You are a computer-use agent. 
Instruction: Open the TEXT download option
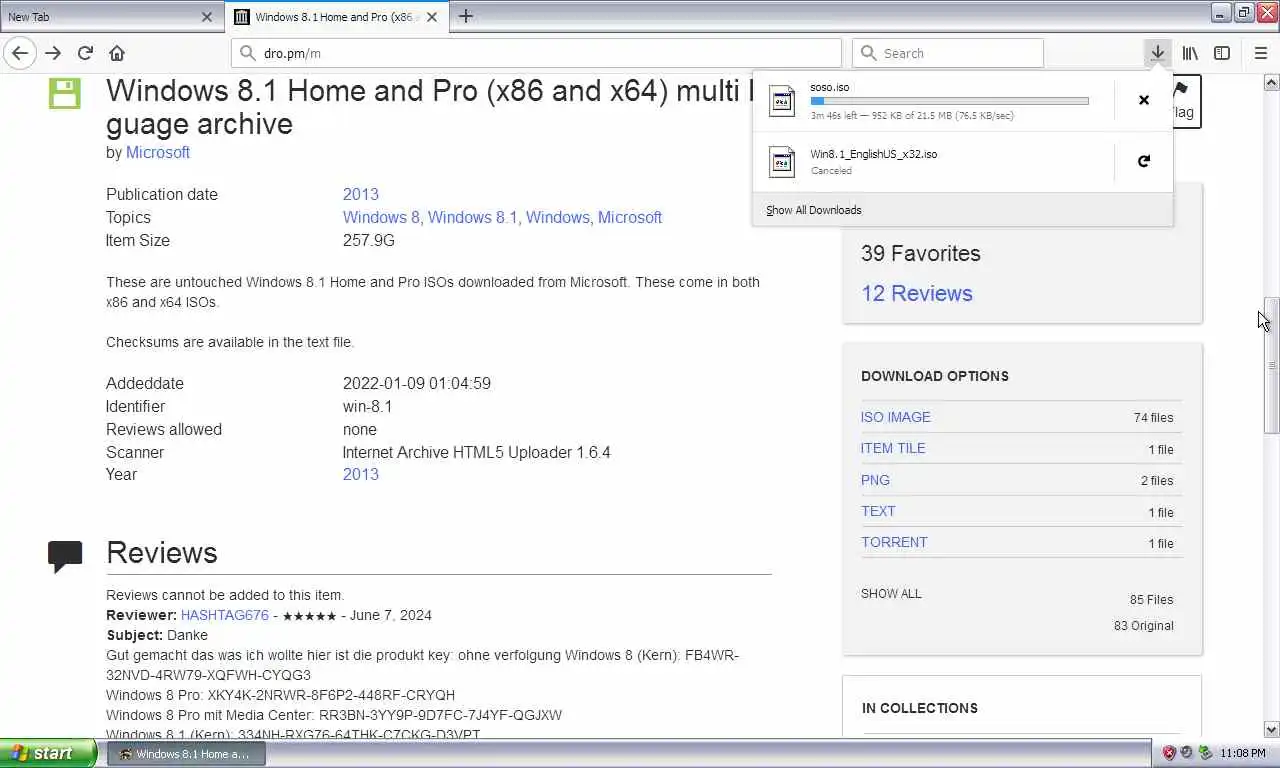pos(878,511)
